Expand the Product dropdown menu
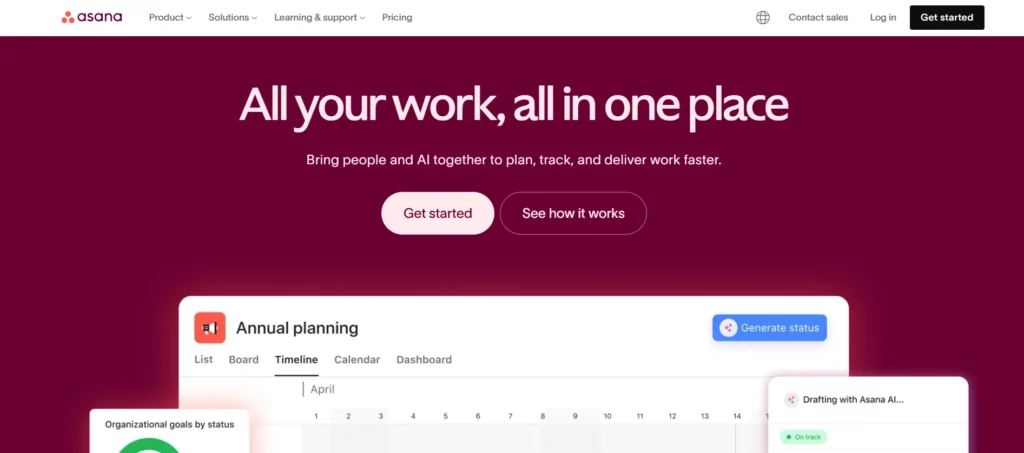Viewport: 1024px width, 453px height. click(170, 17)
